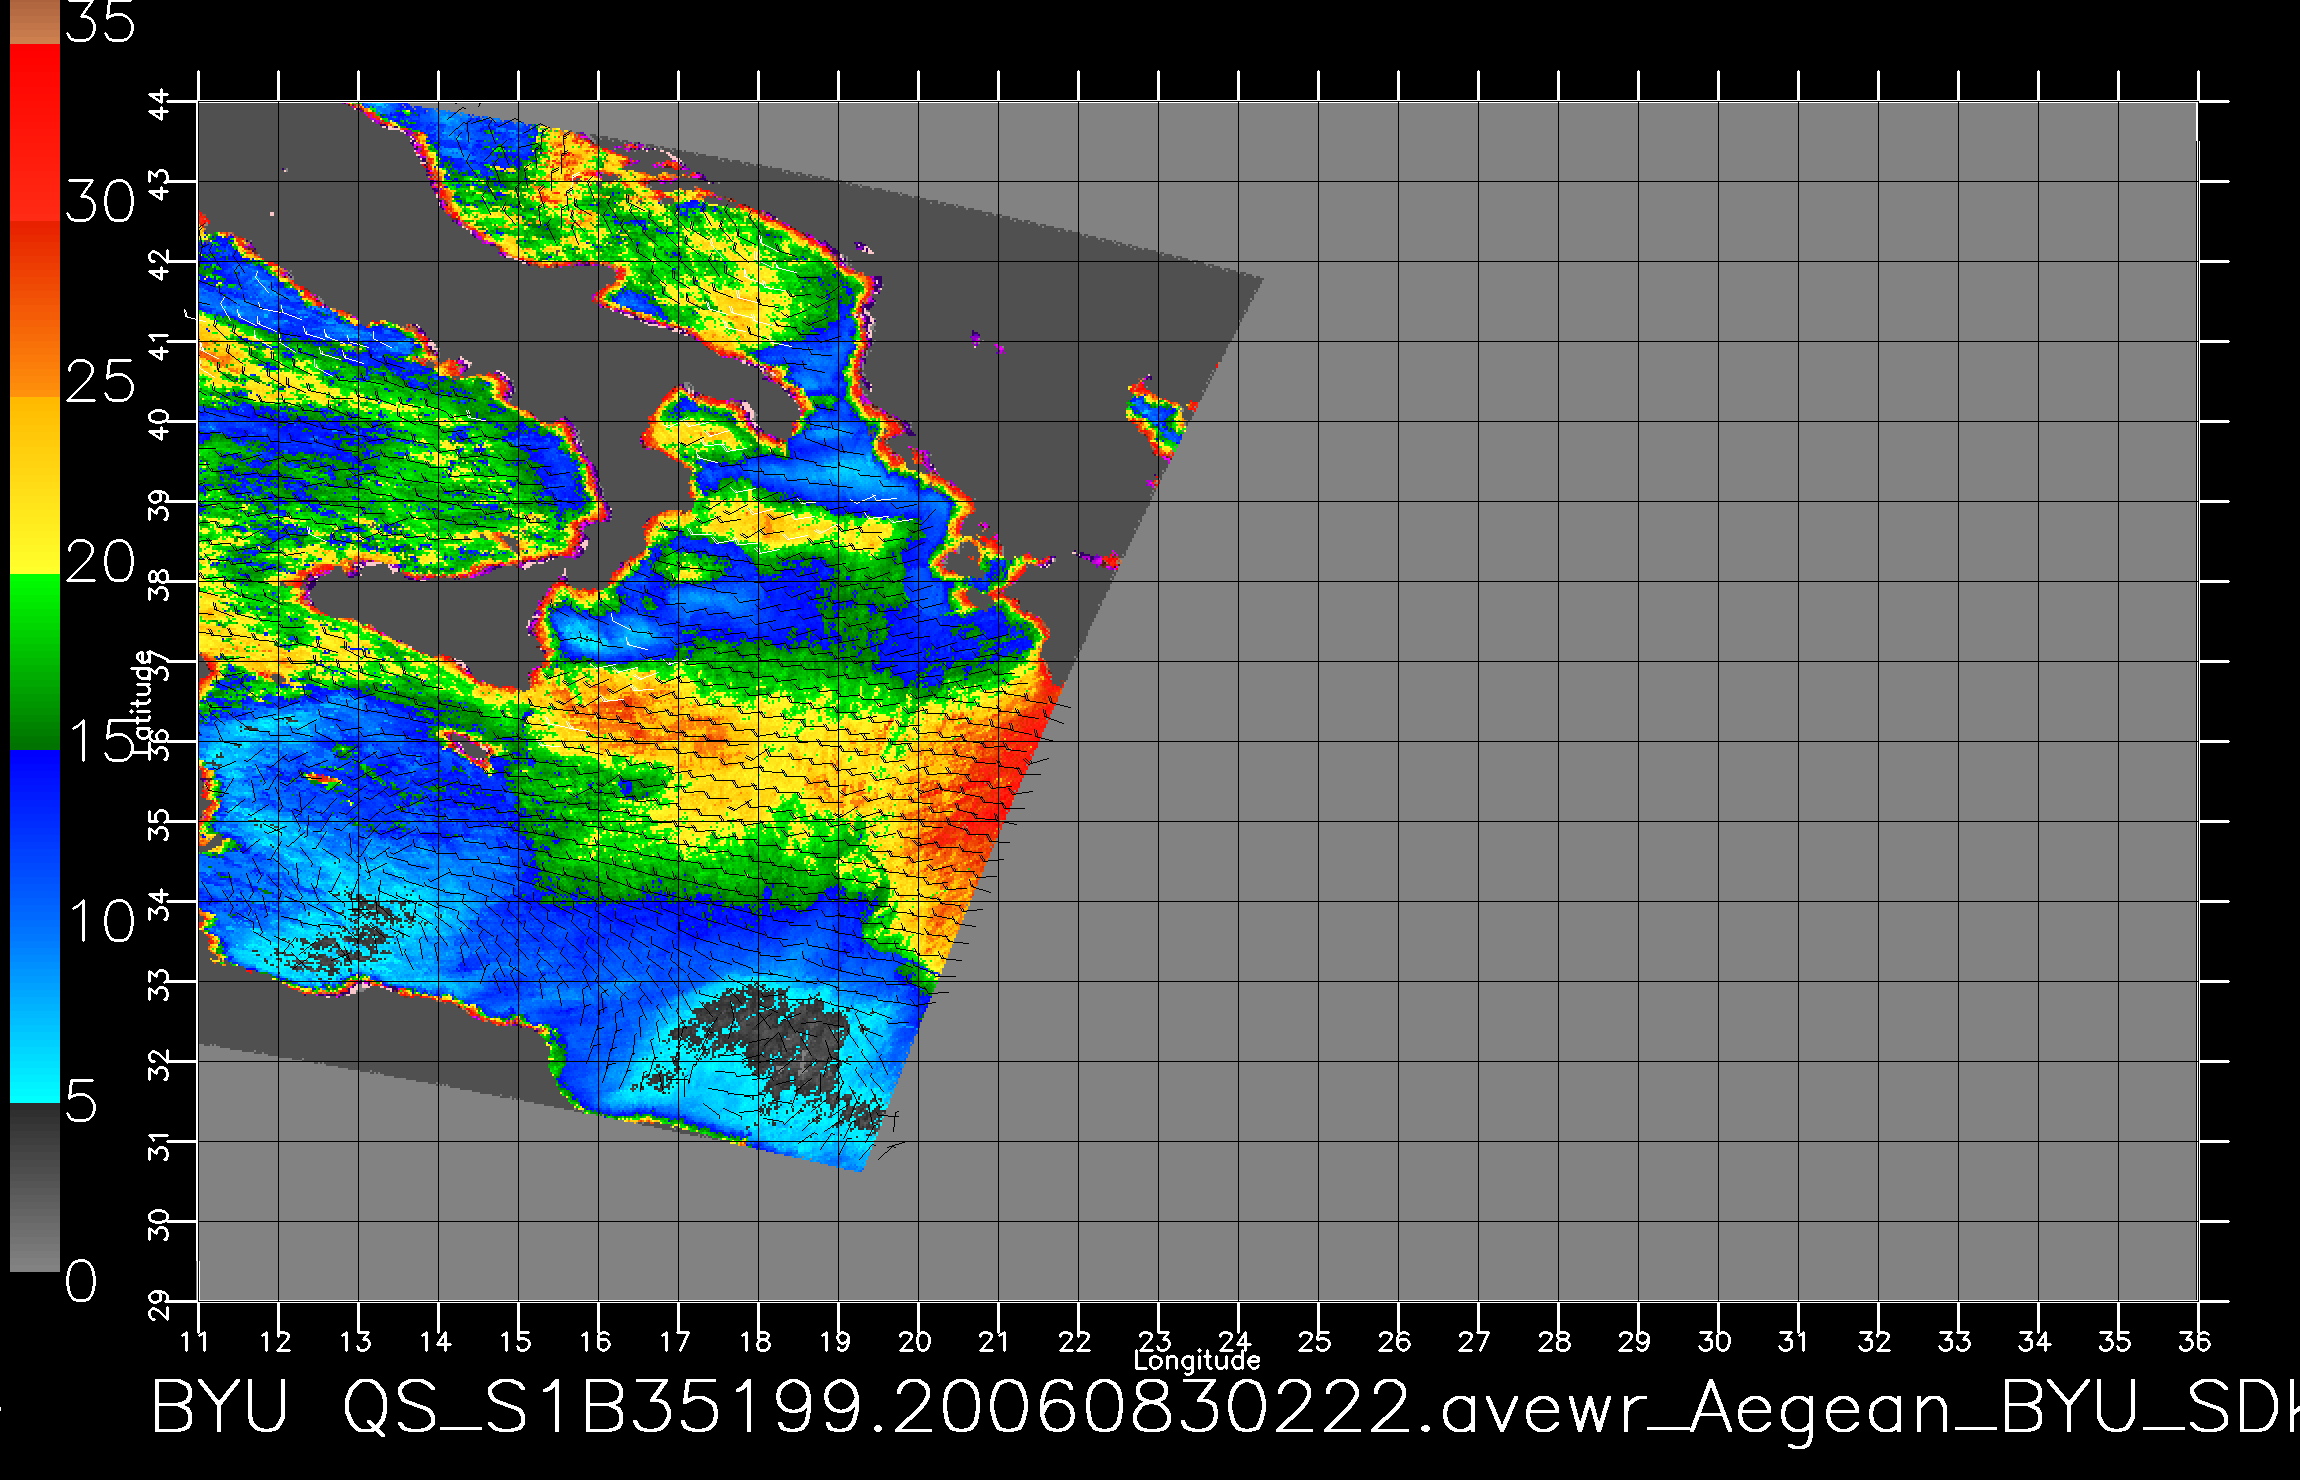Screen dimensions: 2300x1480
Task: Click the colorbar label 25
Action: coord(100,382)
